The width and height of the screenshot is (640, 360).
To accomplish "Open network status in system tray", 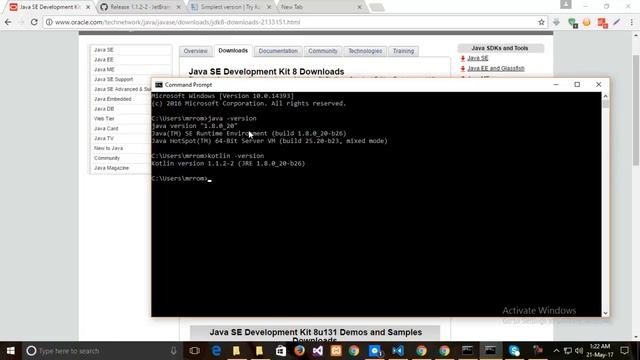I will (x=568, y=351).
